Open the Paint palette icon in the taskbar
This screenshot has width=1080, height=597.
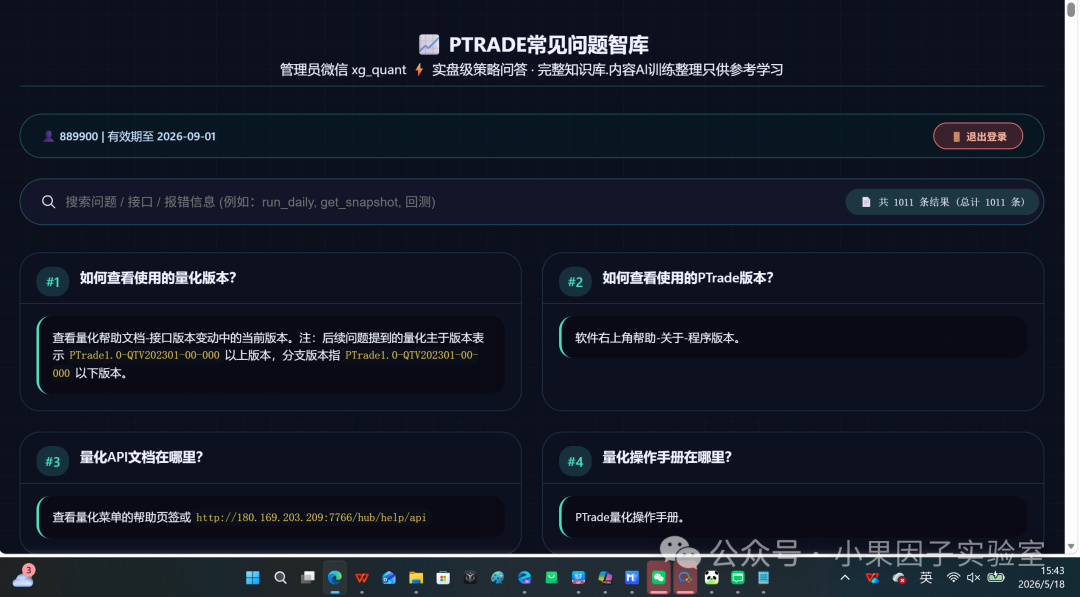click(497, 578)
